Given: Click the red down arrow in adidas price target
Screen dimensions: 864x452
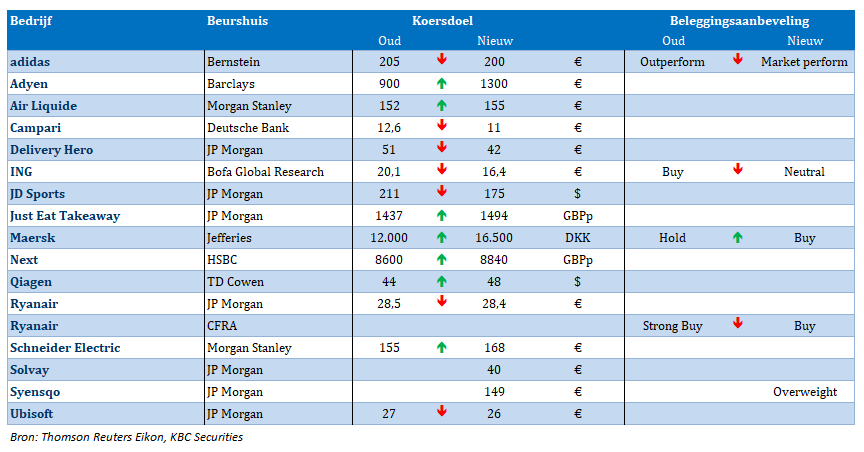Looking at the screenshot, I should coord(441,60).
